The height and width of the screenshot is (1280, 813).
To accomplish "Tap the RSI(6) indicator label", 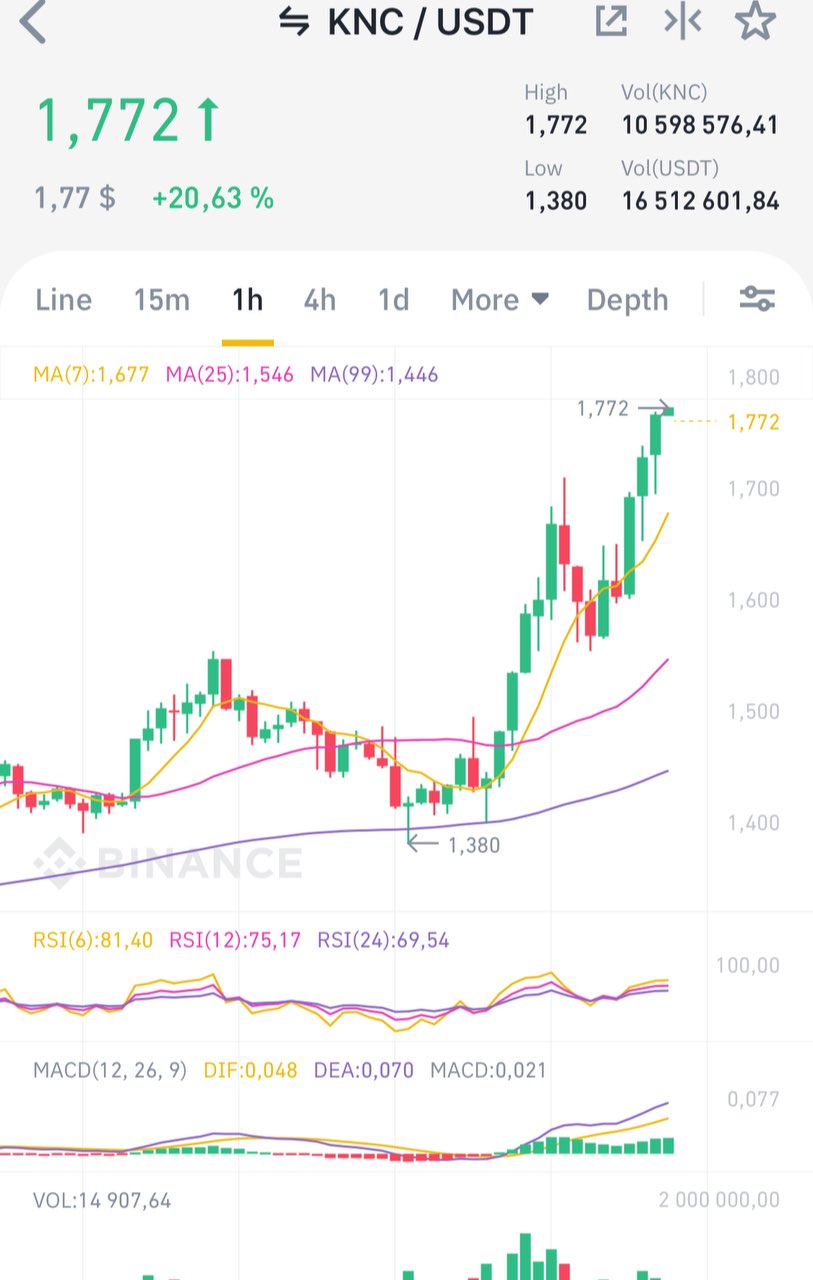I will point(93,940).
